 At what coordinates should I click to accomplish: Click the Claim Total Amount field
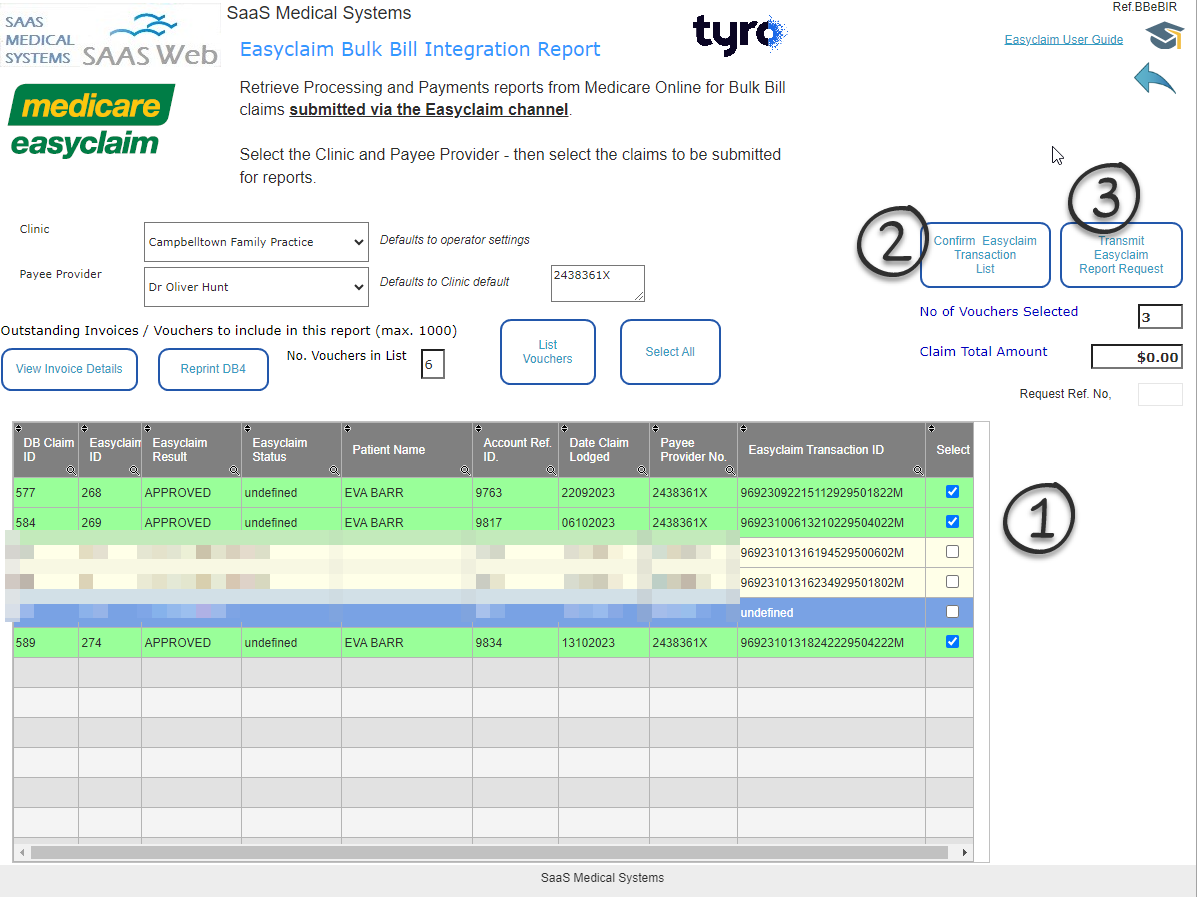[1137, 357]
